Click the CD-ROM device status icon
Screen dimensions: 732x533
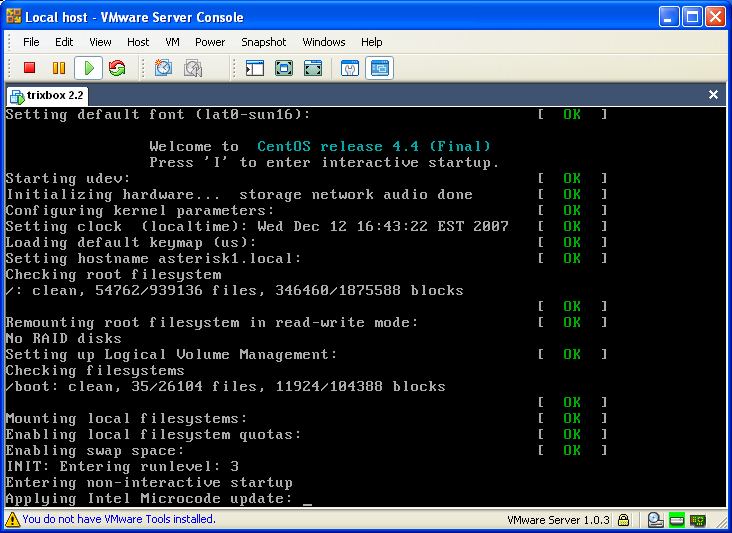[655, 519]
